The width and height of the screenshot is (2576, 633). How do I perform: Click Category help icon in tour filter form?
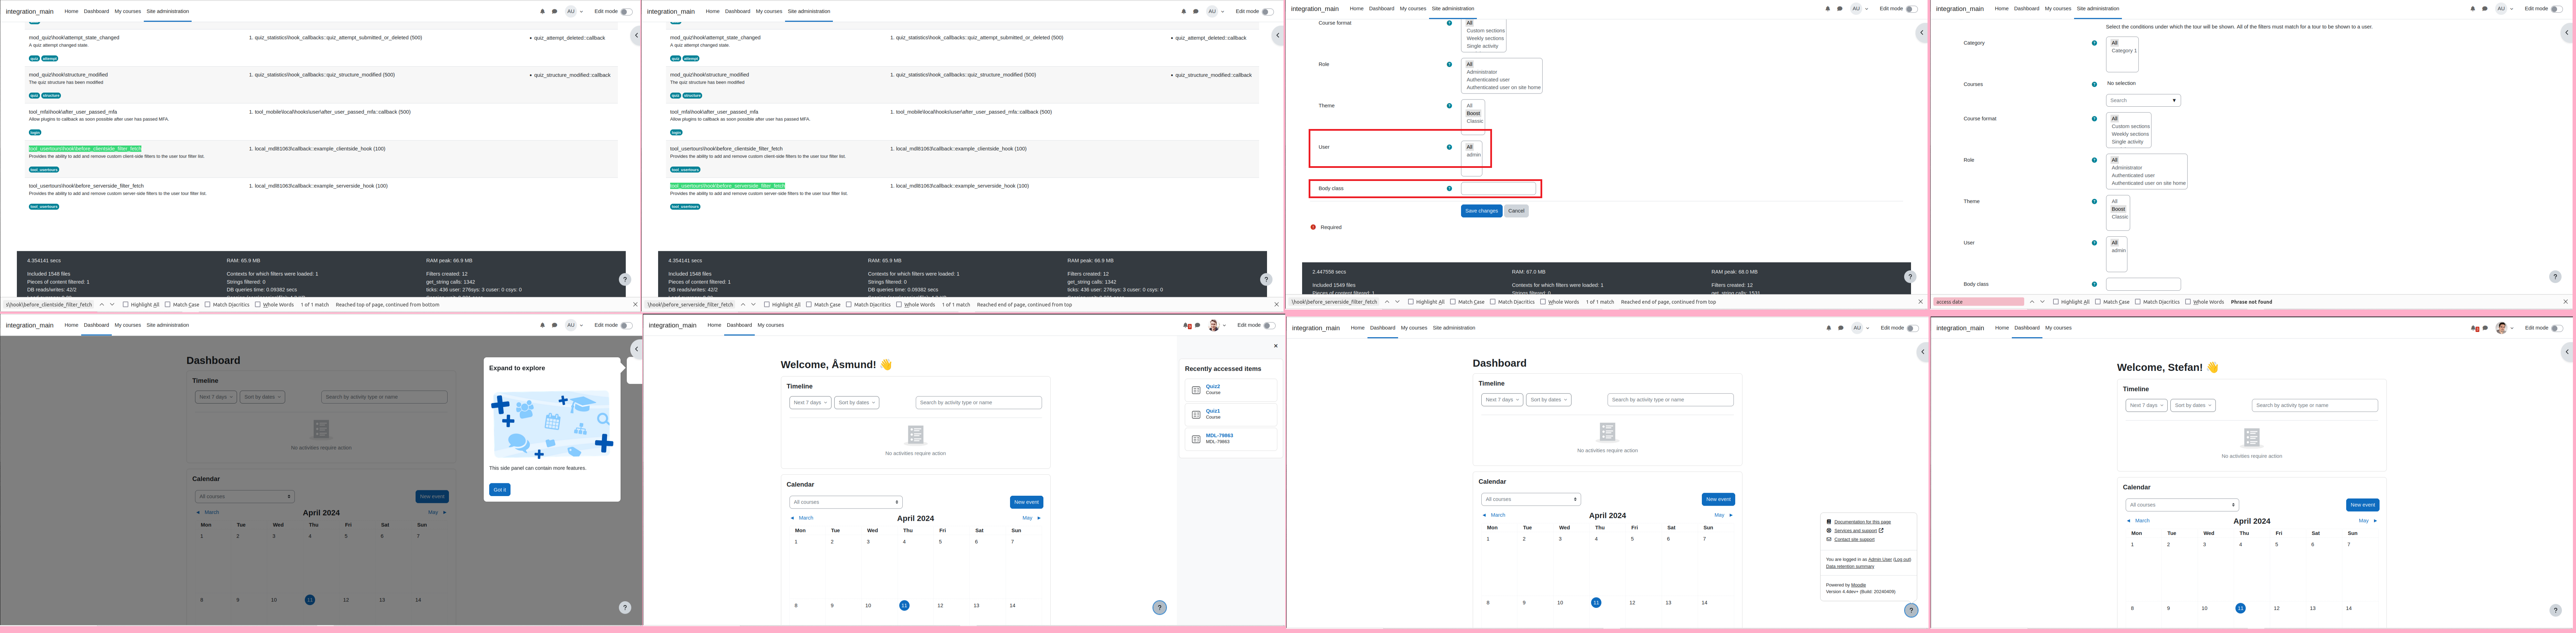point(2094,43)
